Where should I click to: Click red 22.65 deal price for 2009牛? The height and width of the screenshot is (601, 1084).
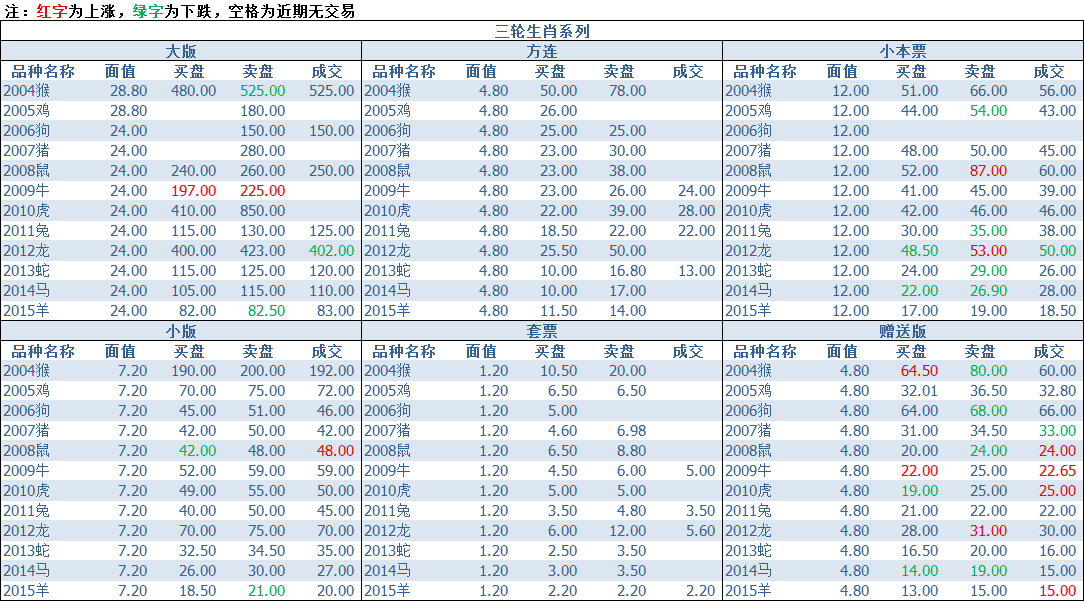[x=1058, y=471]
